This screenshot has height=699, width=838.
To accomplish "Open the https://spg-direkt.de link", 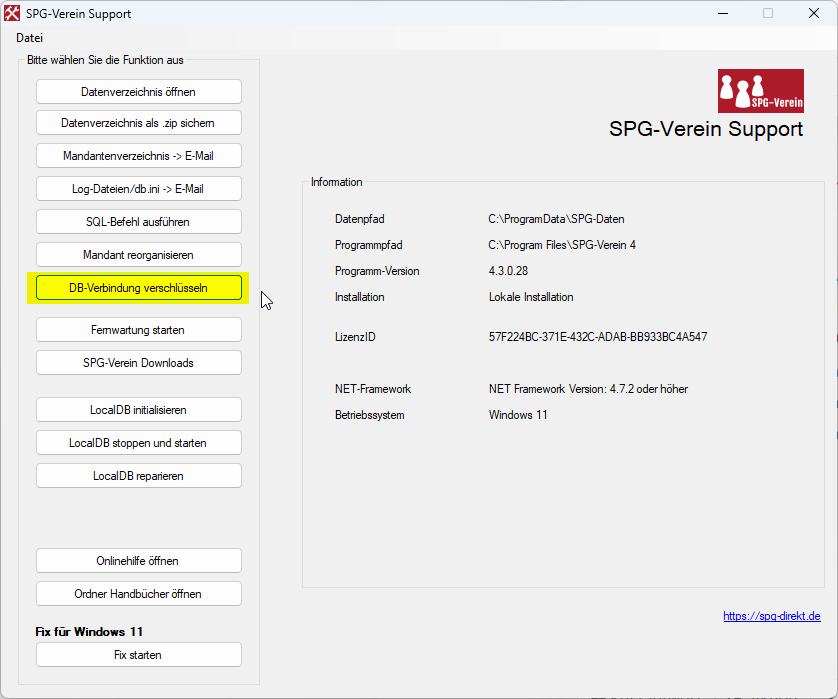I will point(772,616).
